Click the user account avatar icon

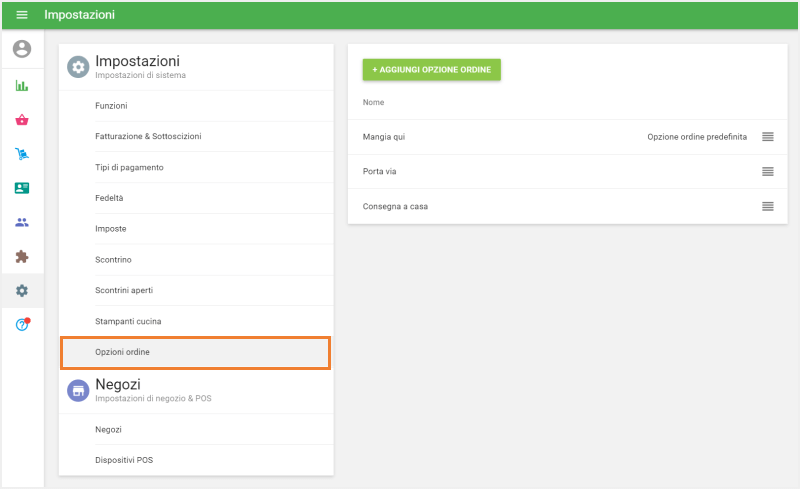coord(22,49)
